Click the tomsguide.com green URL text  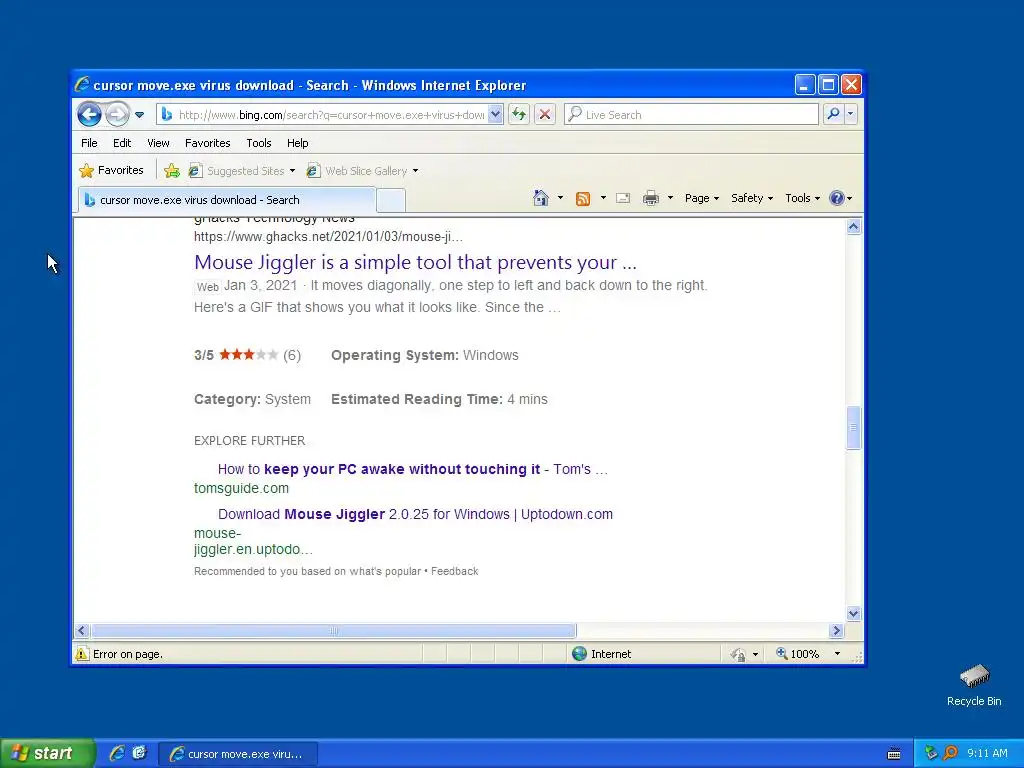(241, 488)
